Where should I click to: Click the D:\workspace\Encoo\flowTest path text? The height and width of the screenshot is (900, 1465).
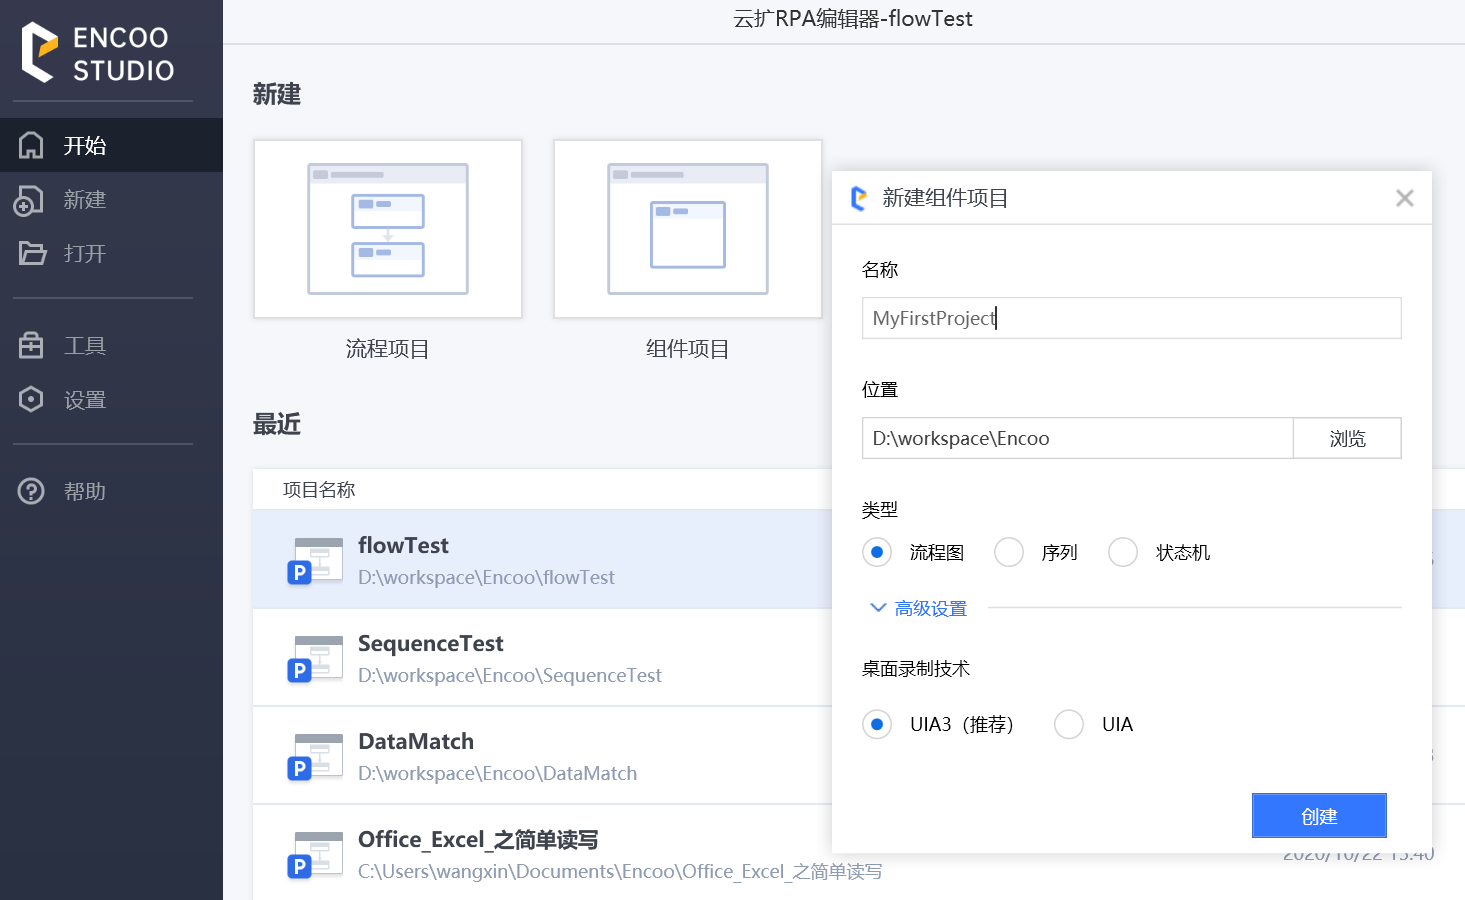[486, 577]
